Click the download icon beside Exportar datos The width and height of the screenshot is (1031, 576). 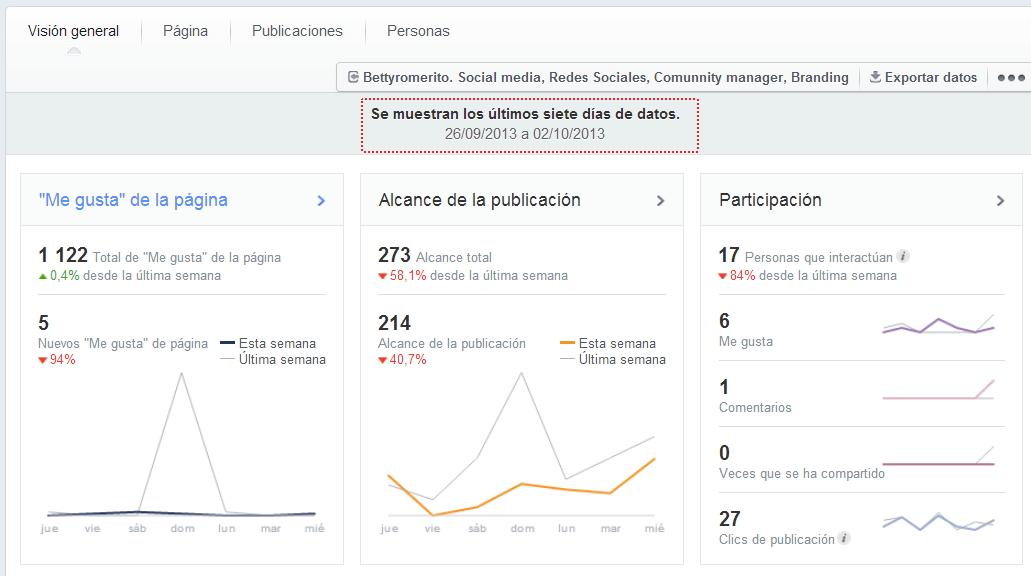pos(875,77)
